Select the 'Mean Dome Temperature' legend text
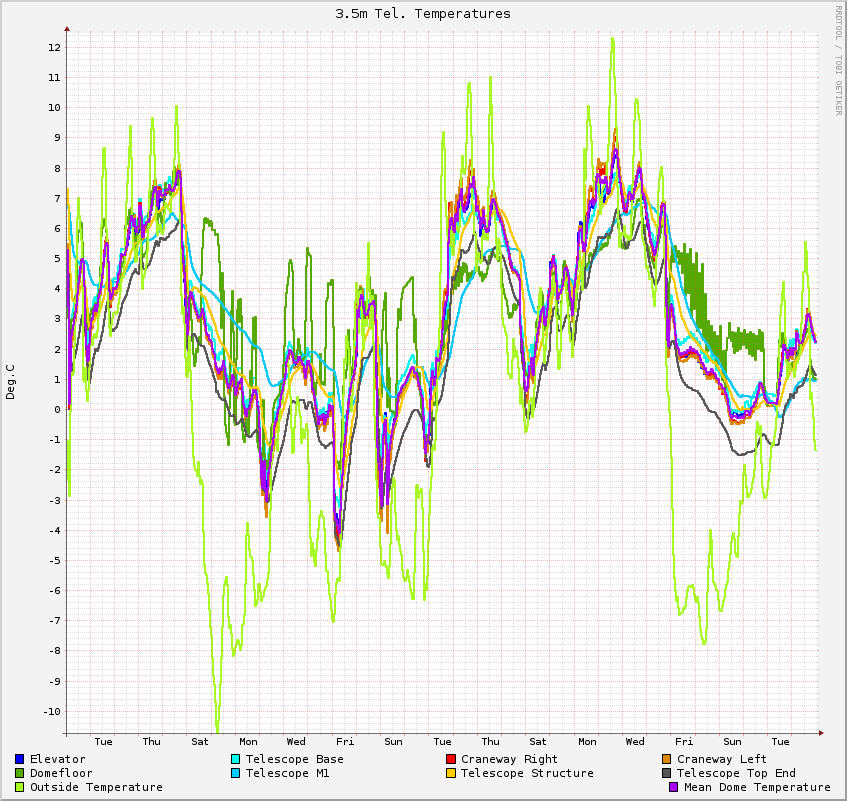847x801 pixels. [x=757, y=788]
